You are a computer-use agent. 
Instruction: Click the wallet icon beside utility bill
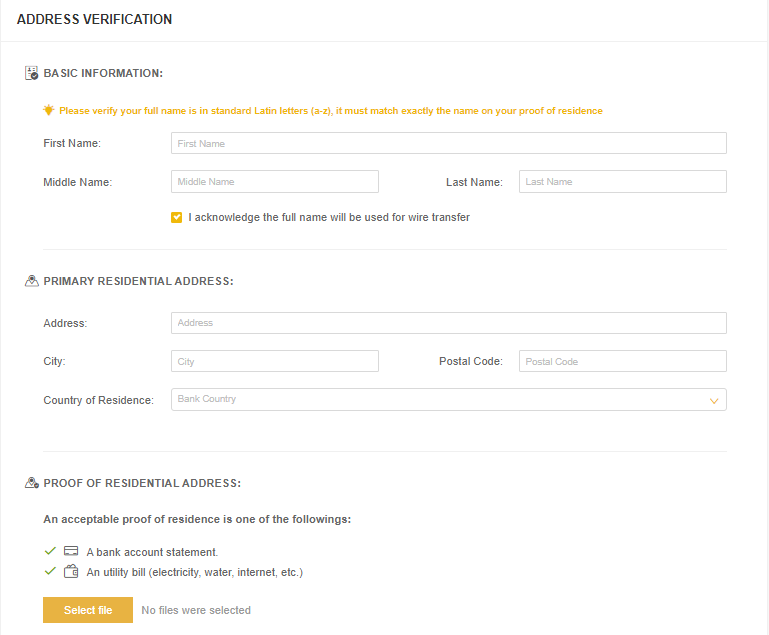click(71, 572)
